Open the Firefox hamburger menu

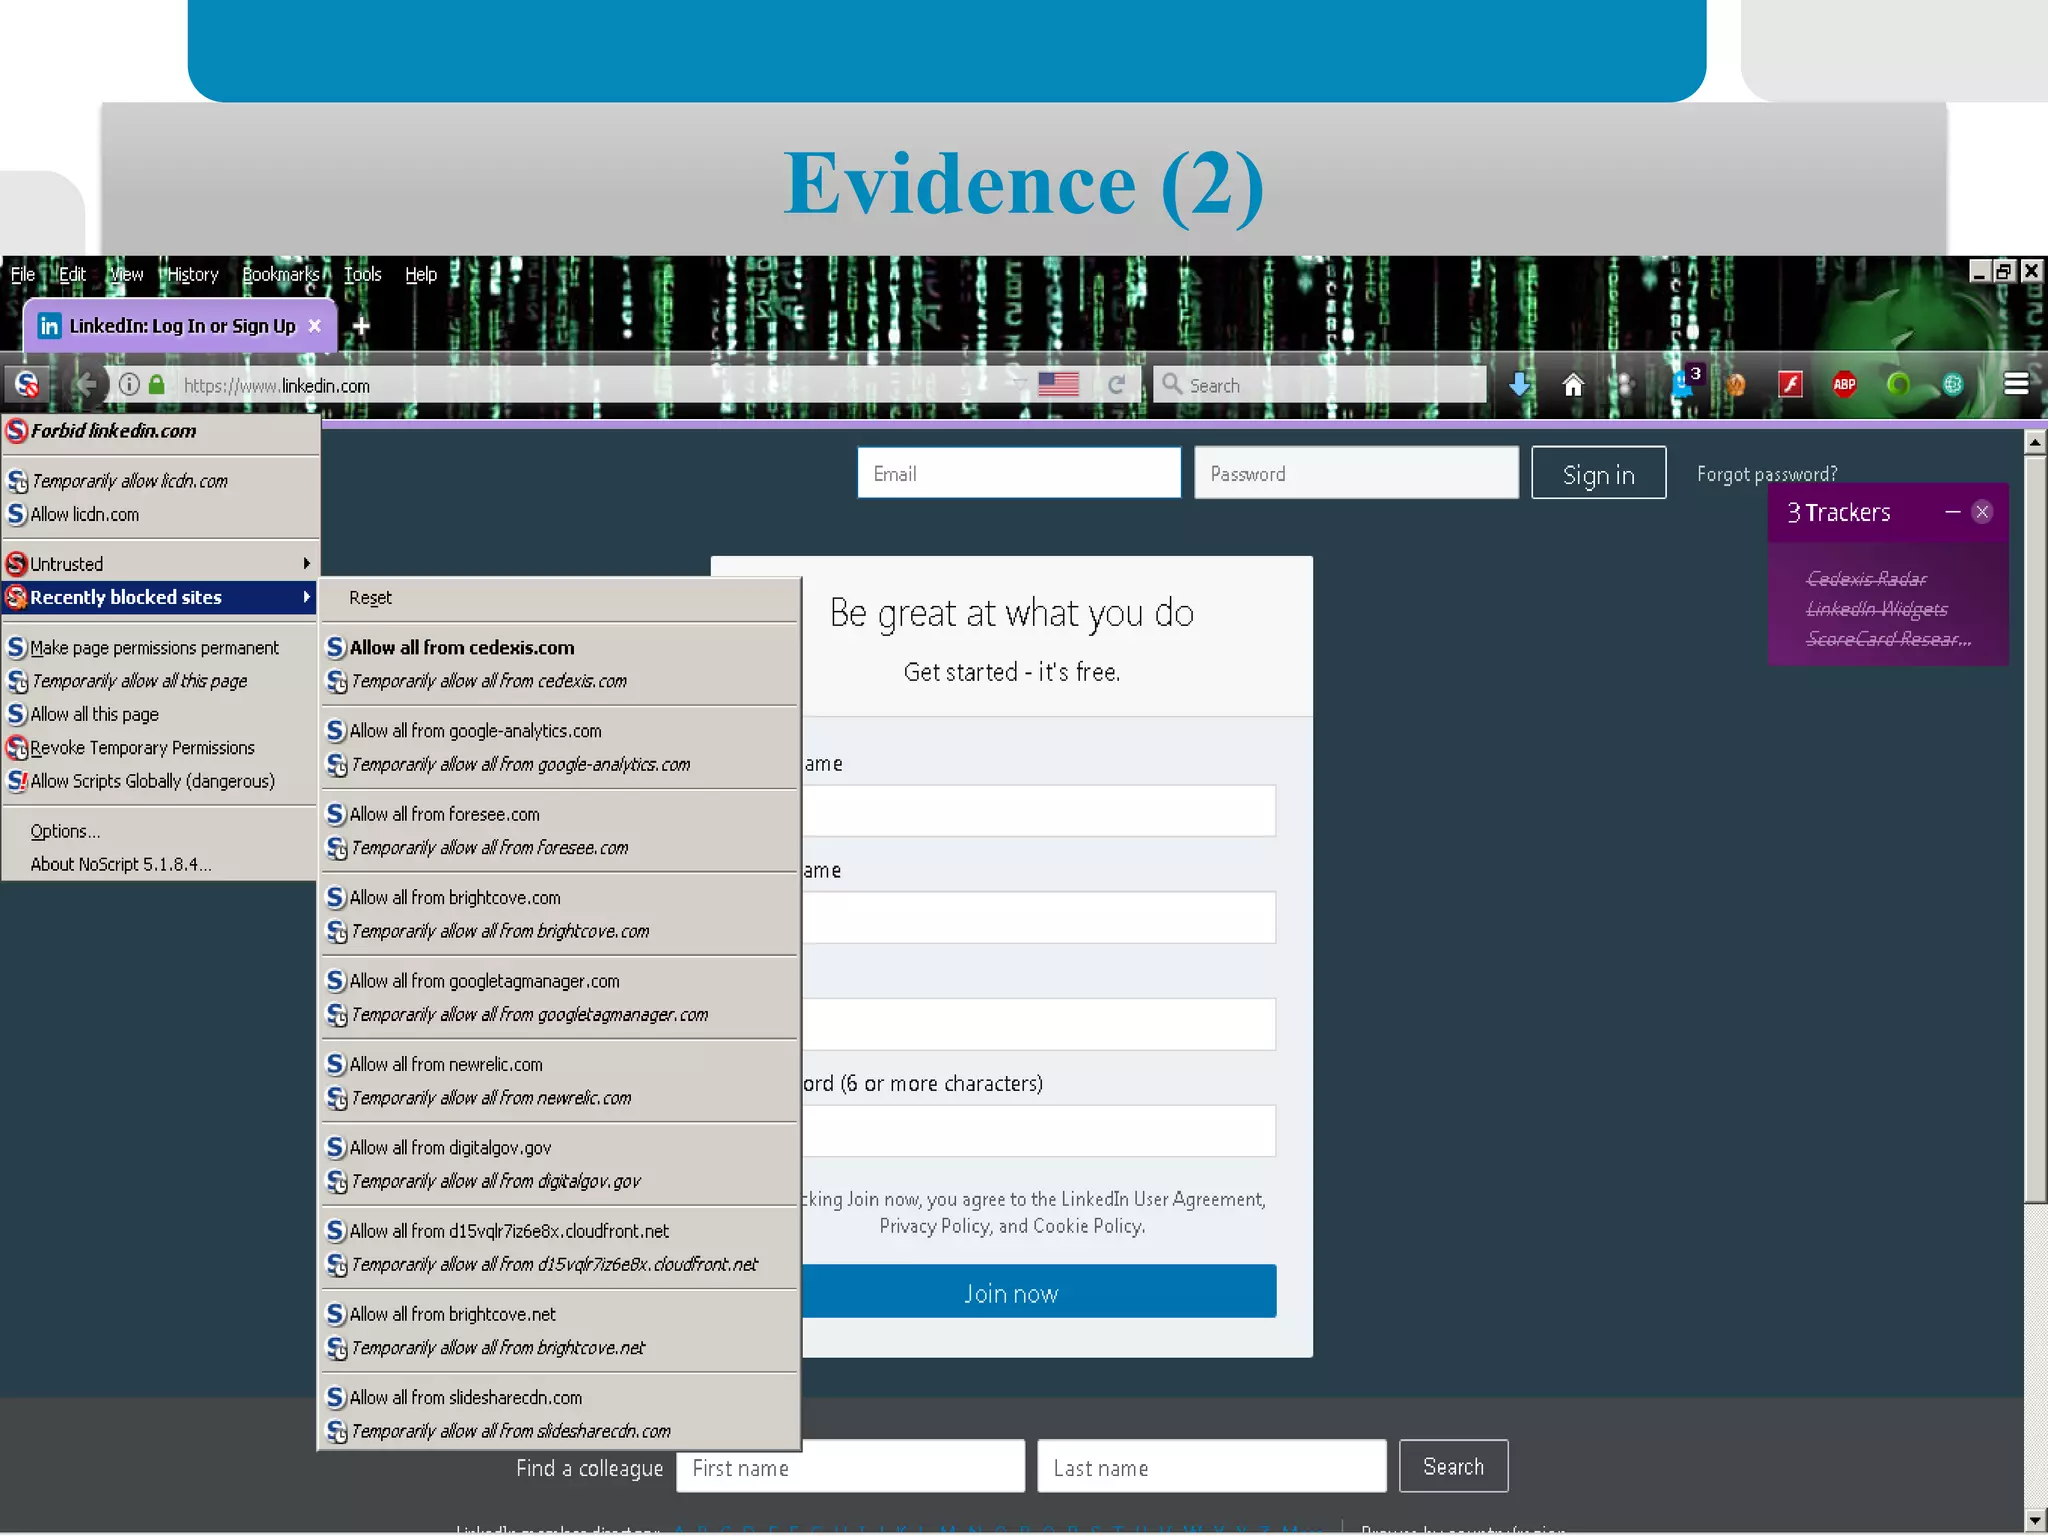click(2016, 384)
